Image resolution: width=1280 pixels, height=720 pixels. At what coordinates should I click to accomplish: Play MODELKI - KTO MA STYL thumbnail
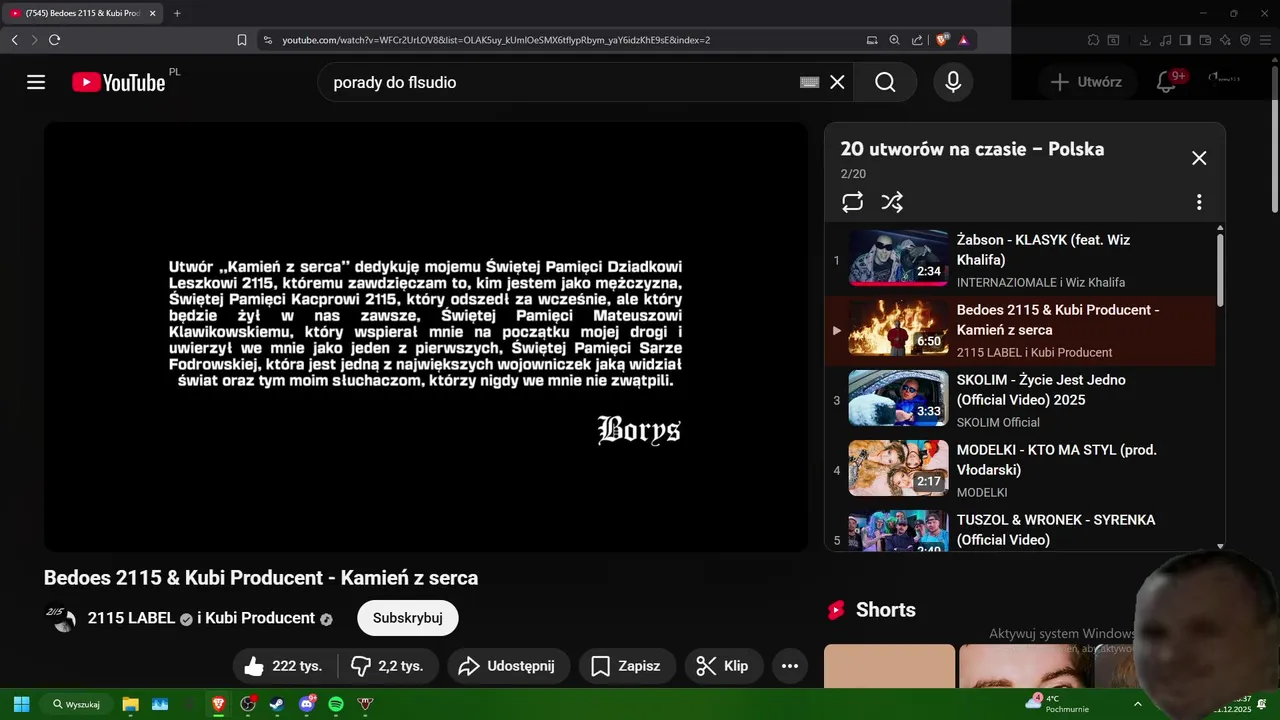click(898, 468)
